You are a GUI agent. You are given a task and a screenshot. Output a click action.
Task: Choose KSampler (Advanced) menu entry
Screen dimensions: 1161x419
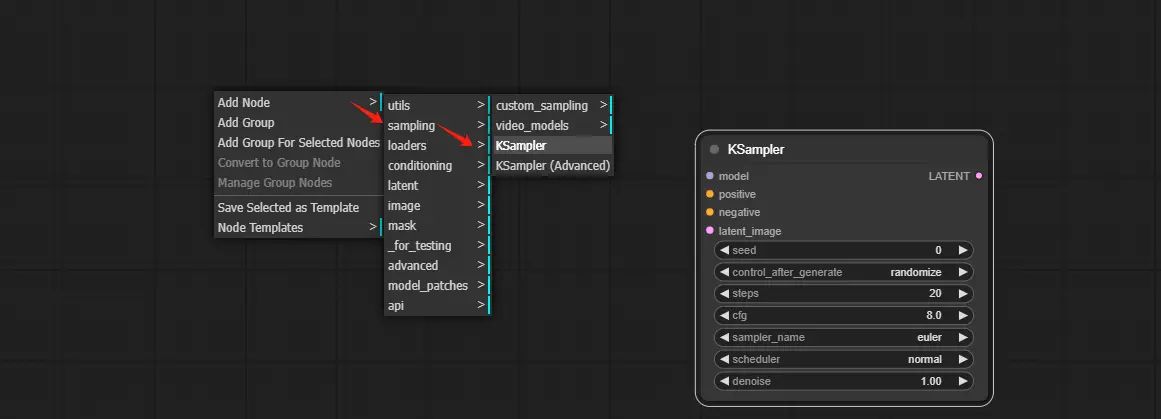(x=552, y=166)
